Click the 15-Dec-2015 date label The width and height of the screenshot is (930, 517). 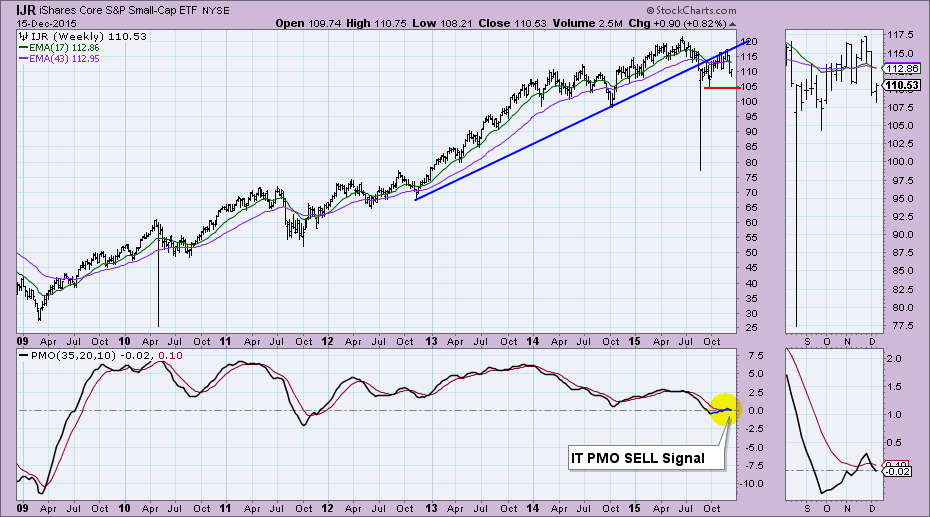[x=46, y=24]
